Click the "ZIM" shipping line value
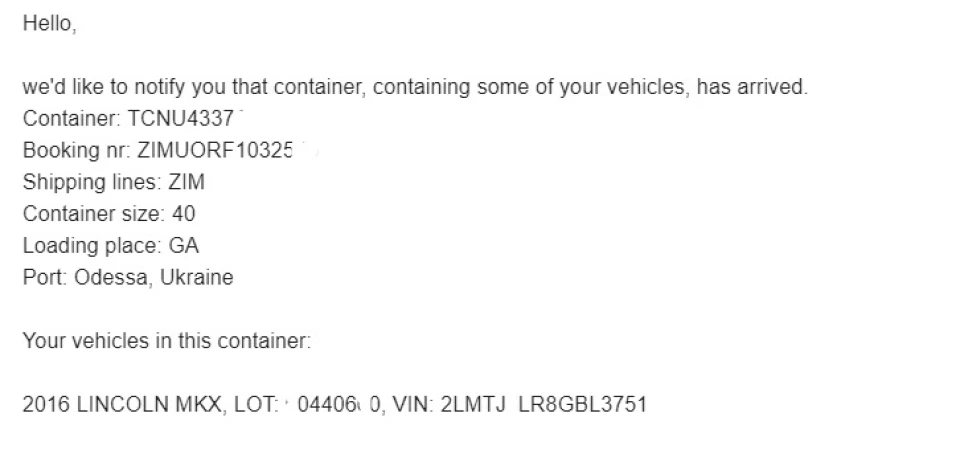The height and width of the screenshot is (458, 960). click(x=187, y=182)
